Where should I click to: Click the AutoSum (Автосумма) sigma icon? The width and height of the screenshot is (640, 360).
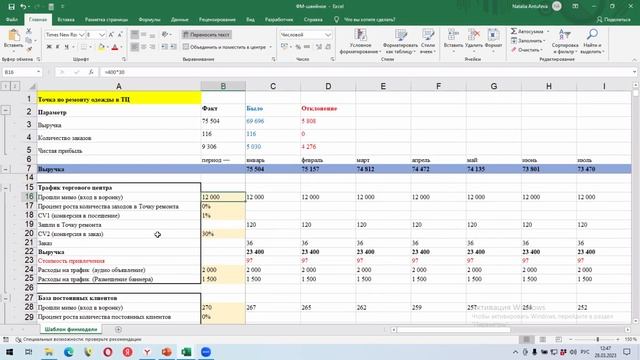[x=514, y=31]
